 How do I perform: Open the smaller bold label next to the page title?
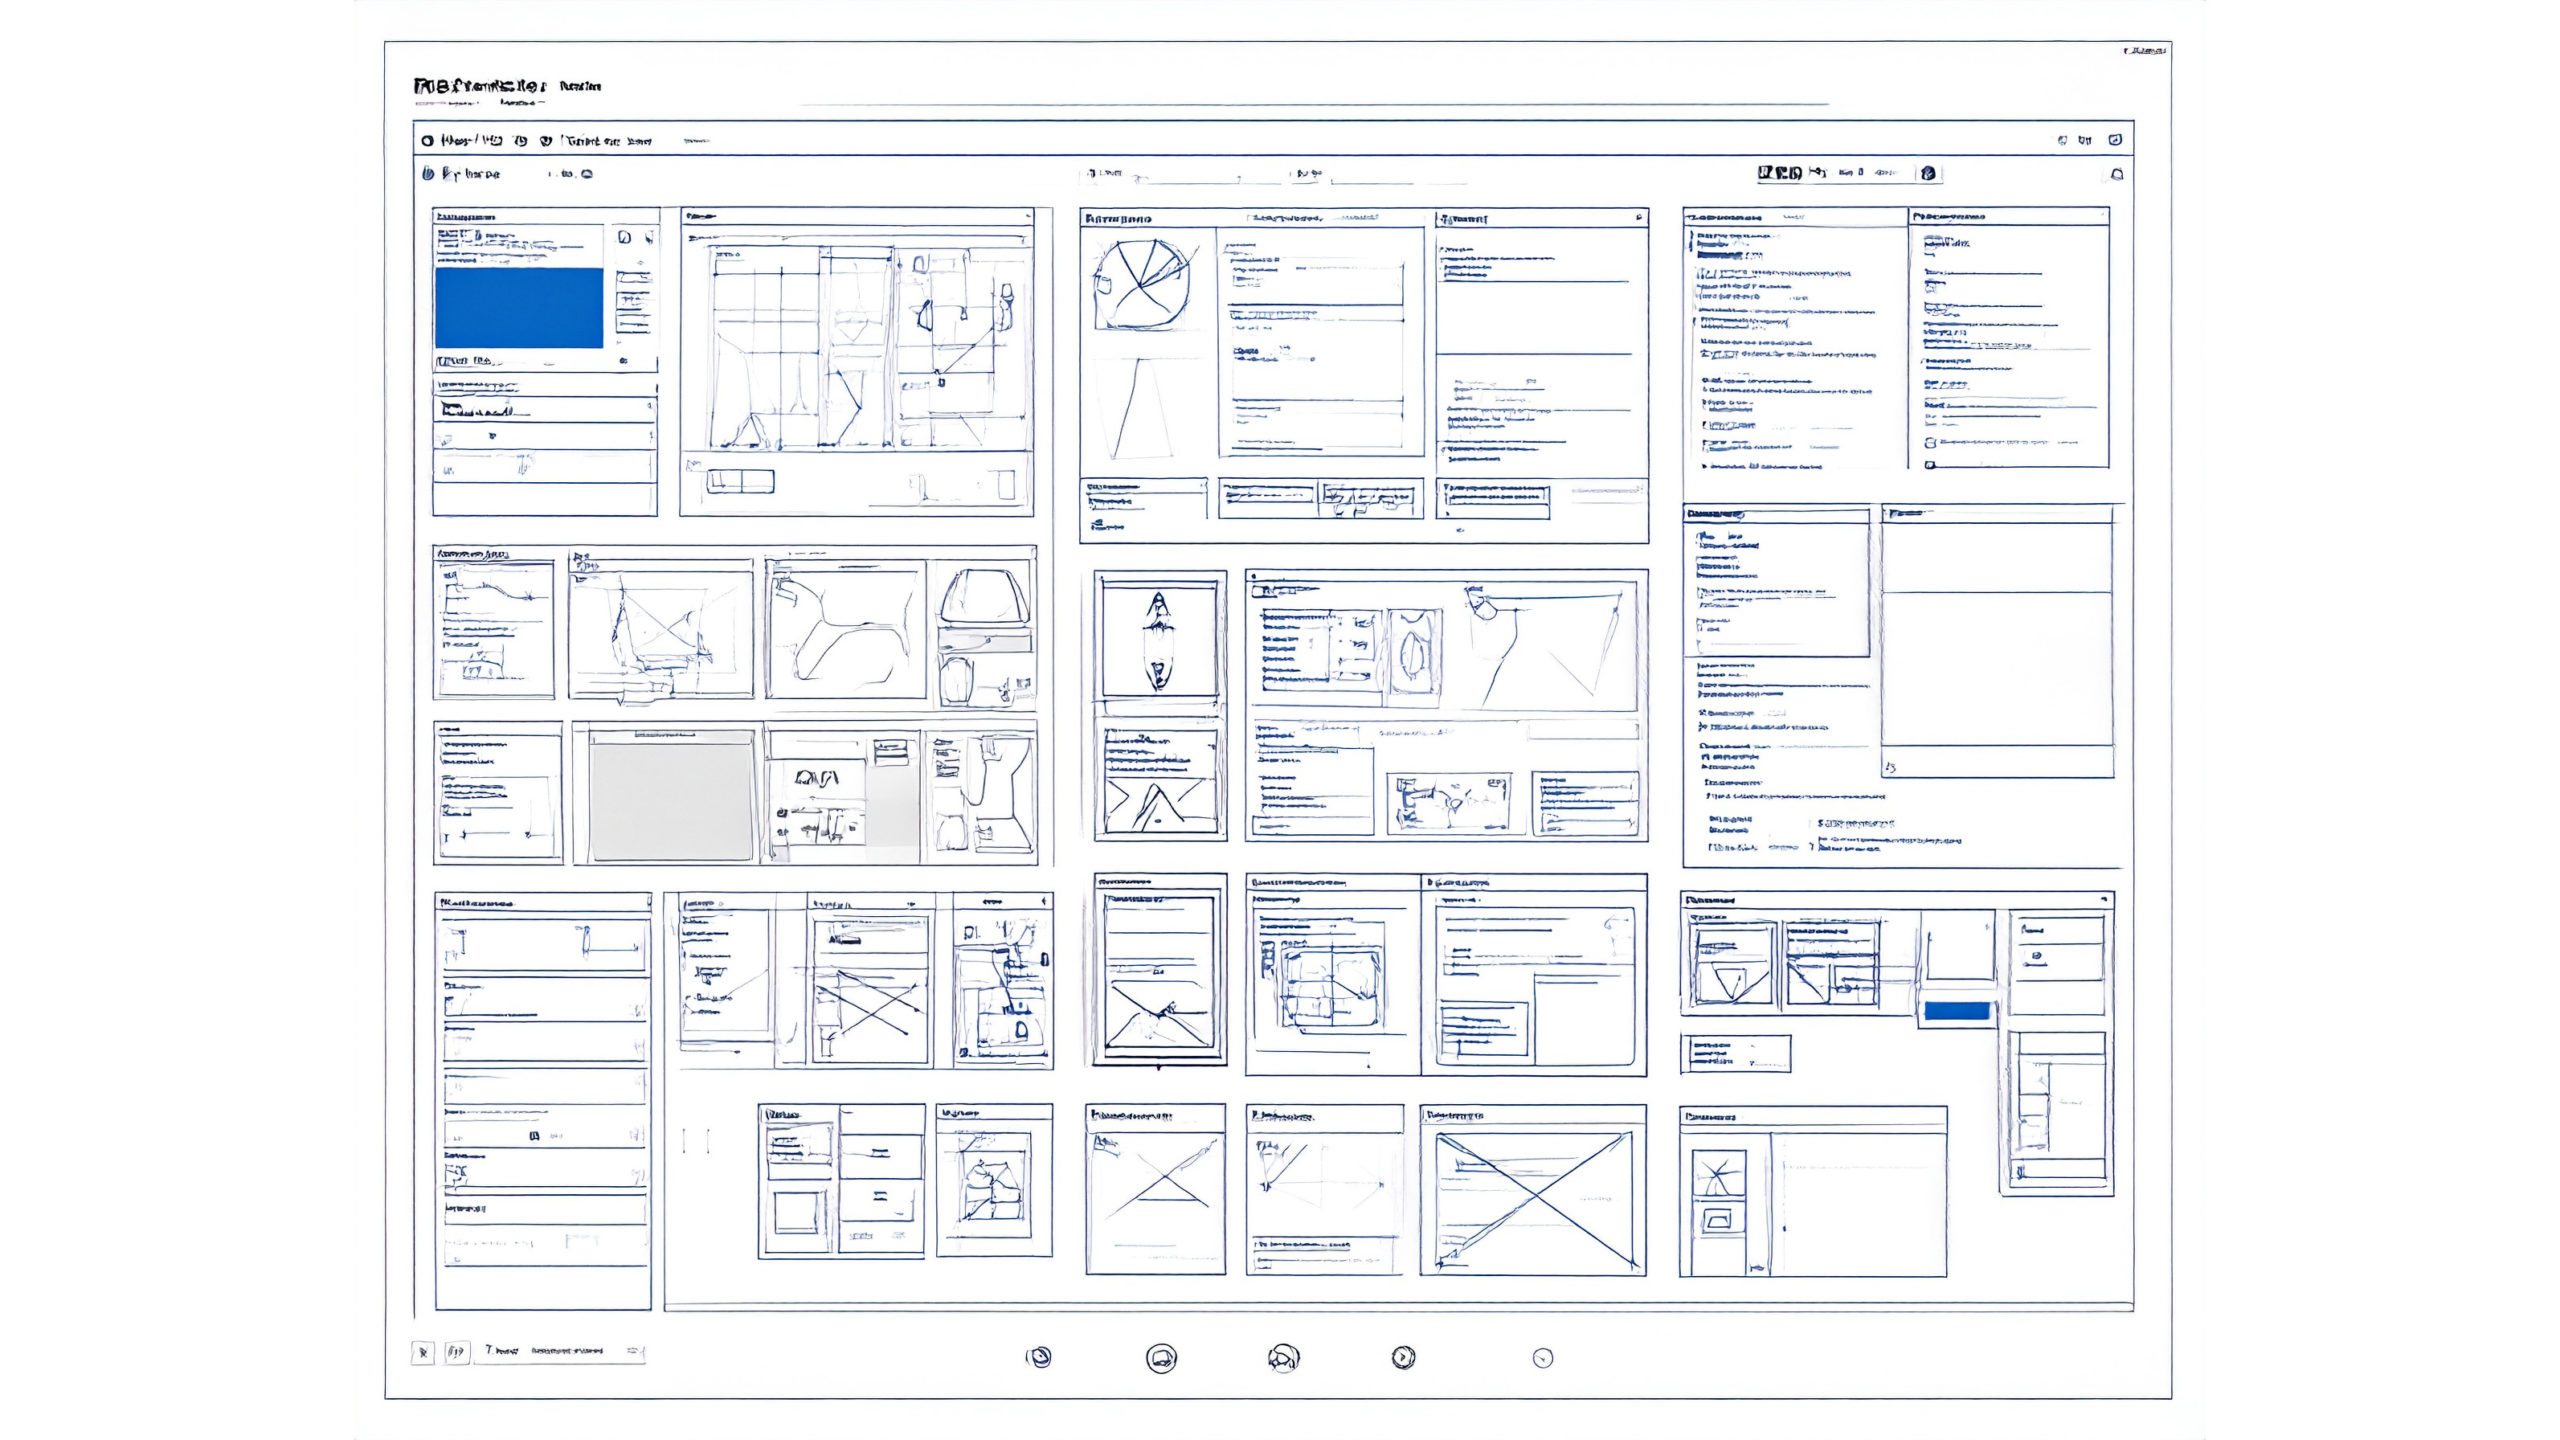(x=580, y=86)
